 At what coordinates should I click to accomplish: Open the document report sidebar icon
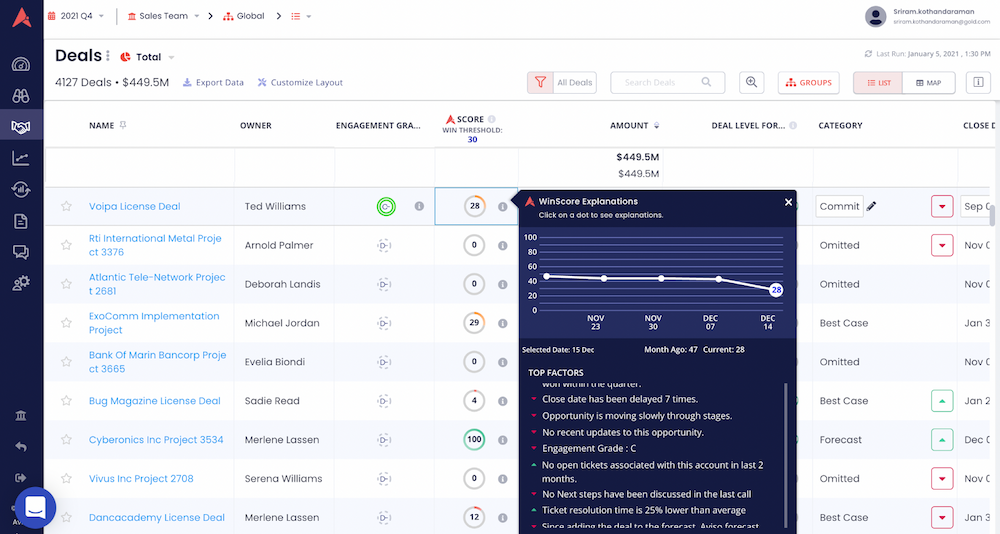[20, 221]
